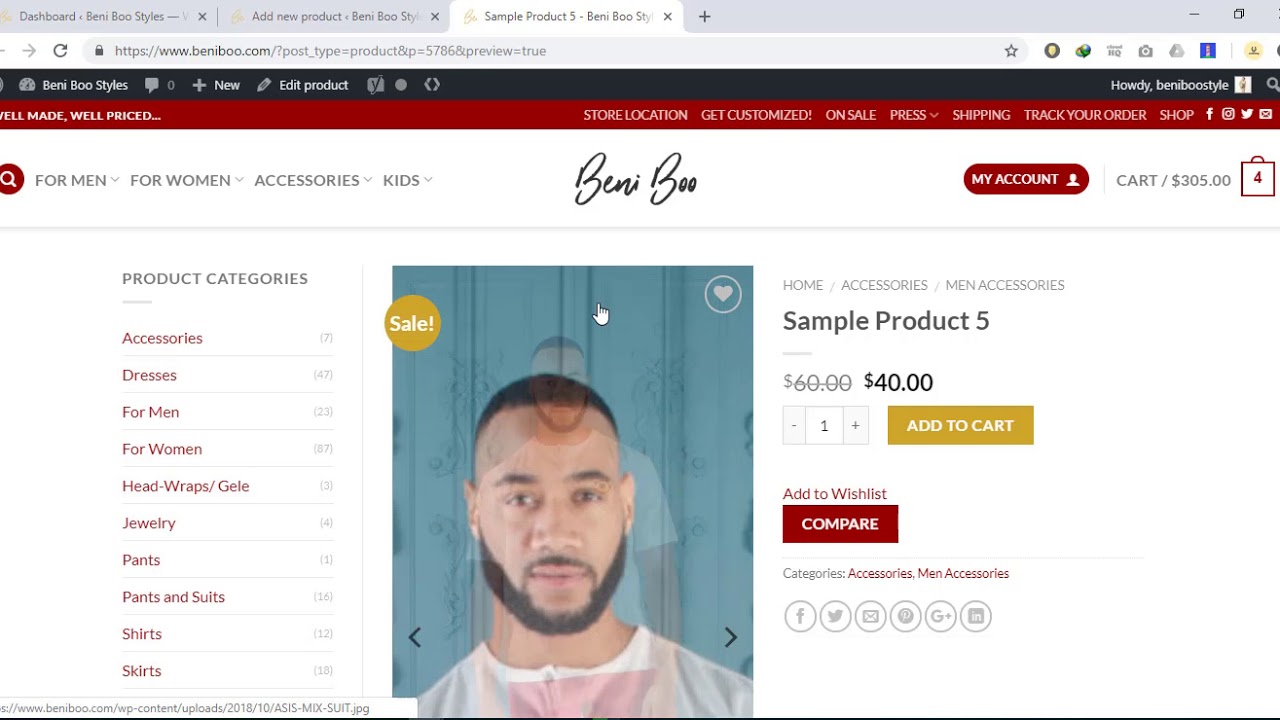Click the quantity input field
Screen dimensions: 1280x720
pos(824,425)
